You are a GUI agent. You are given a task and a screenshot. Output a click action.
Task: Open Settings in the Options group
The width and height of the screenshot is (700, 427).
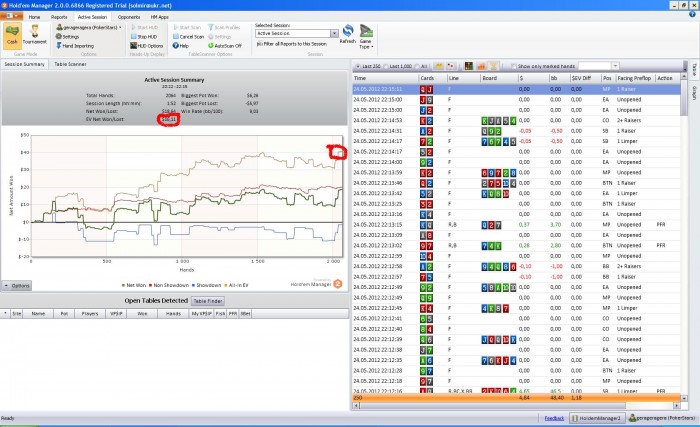click(67, 37)
